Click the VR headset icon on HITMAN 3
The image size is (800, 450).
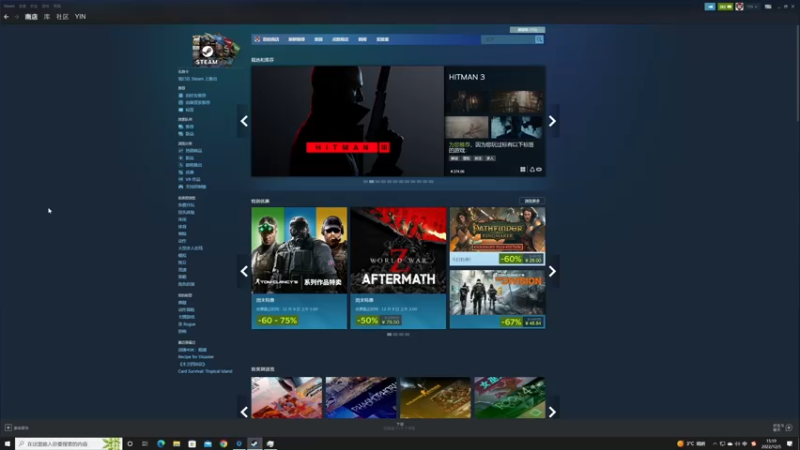tap(539, 169)
